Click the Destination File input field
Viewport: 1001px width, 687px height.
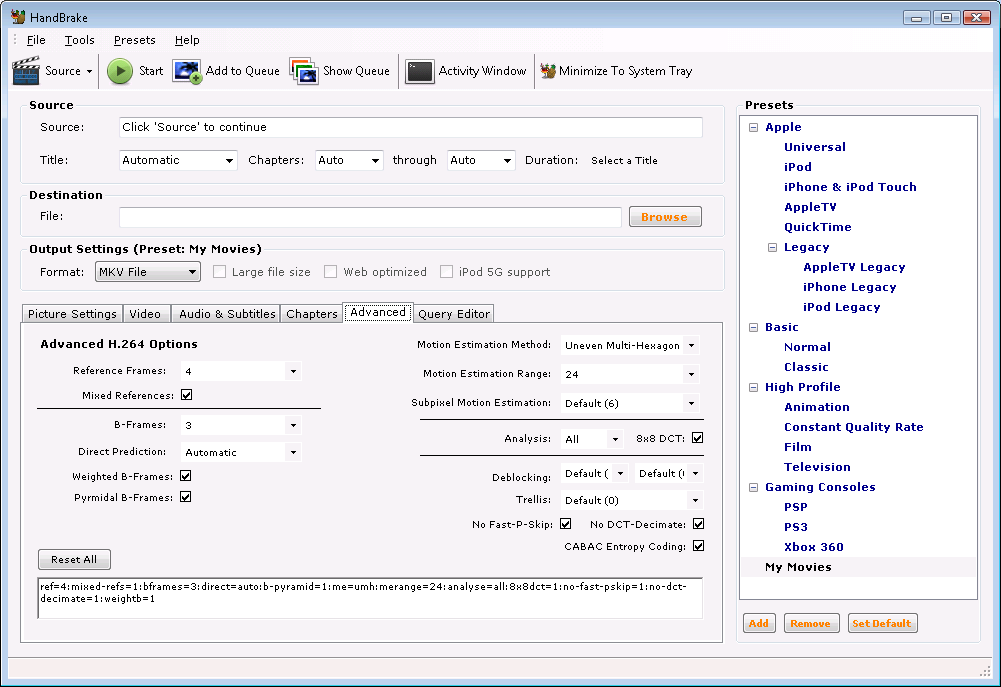370,216
